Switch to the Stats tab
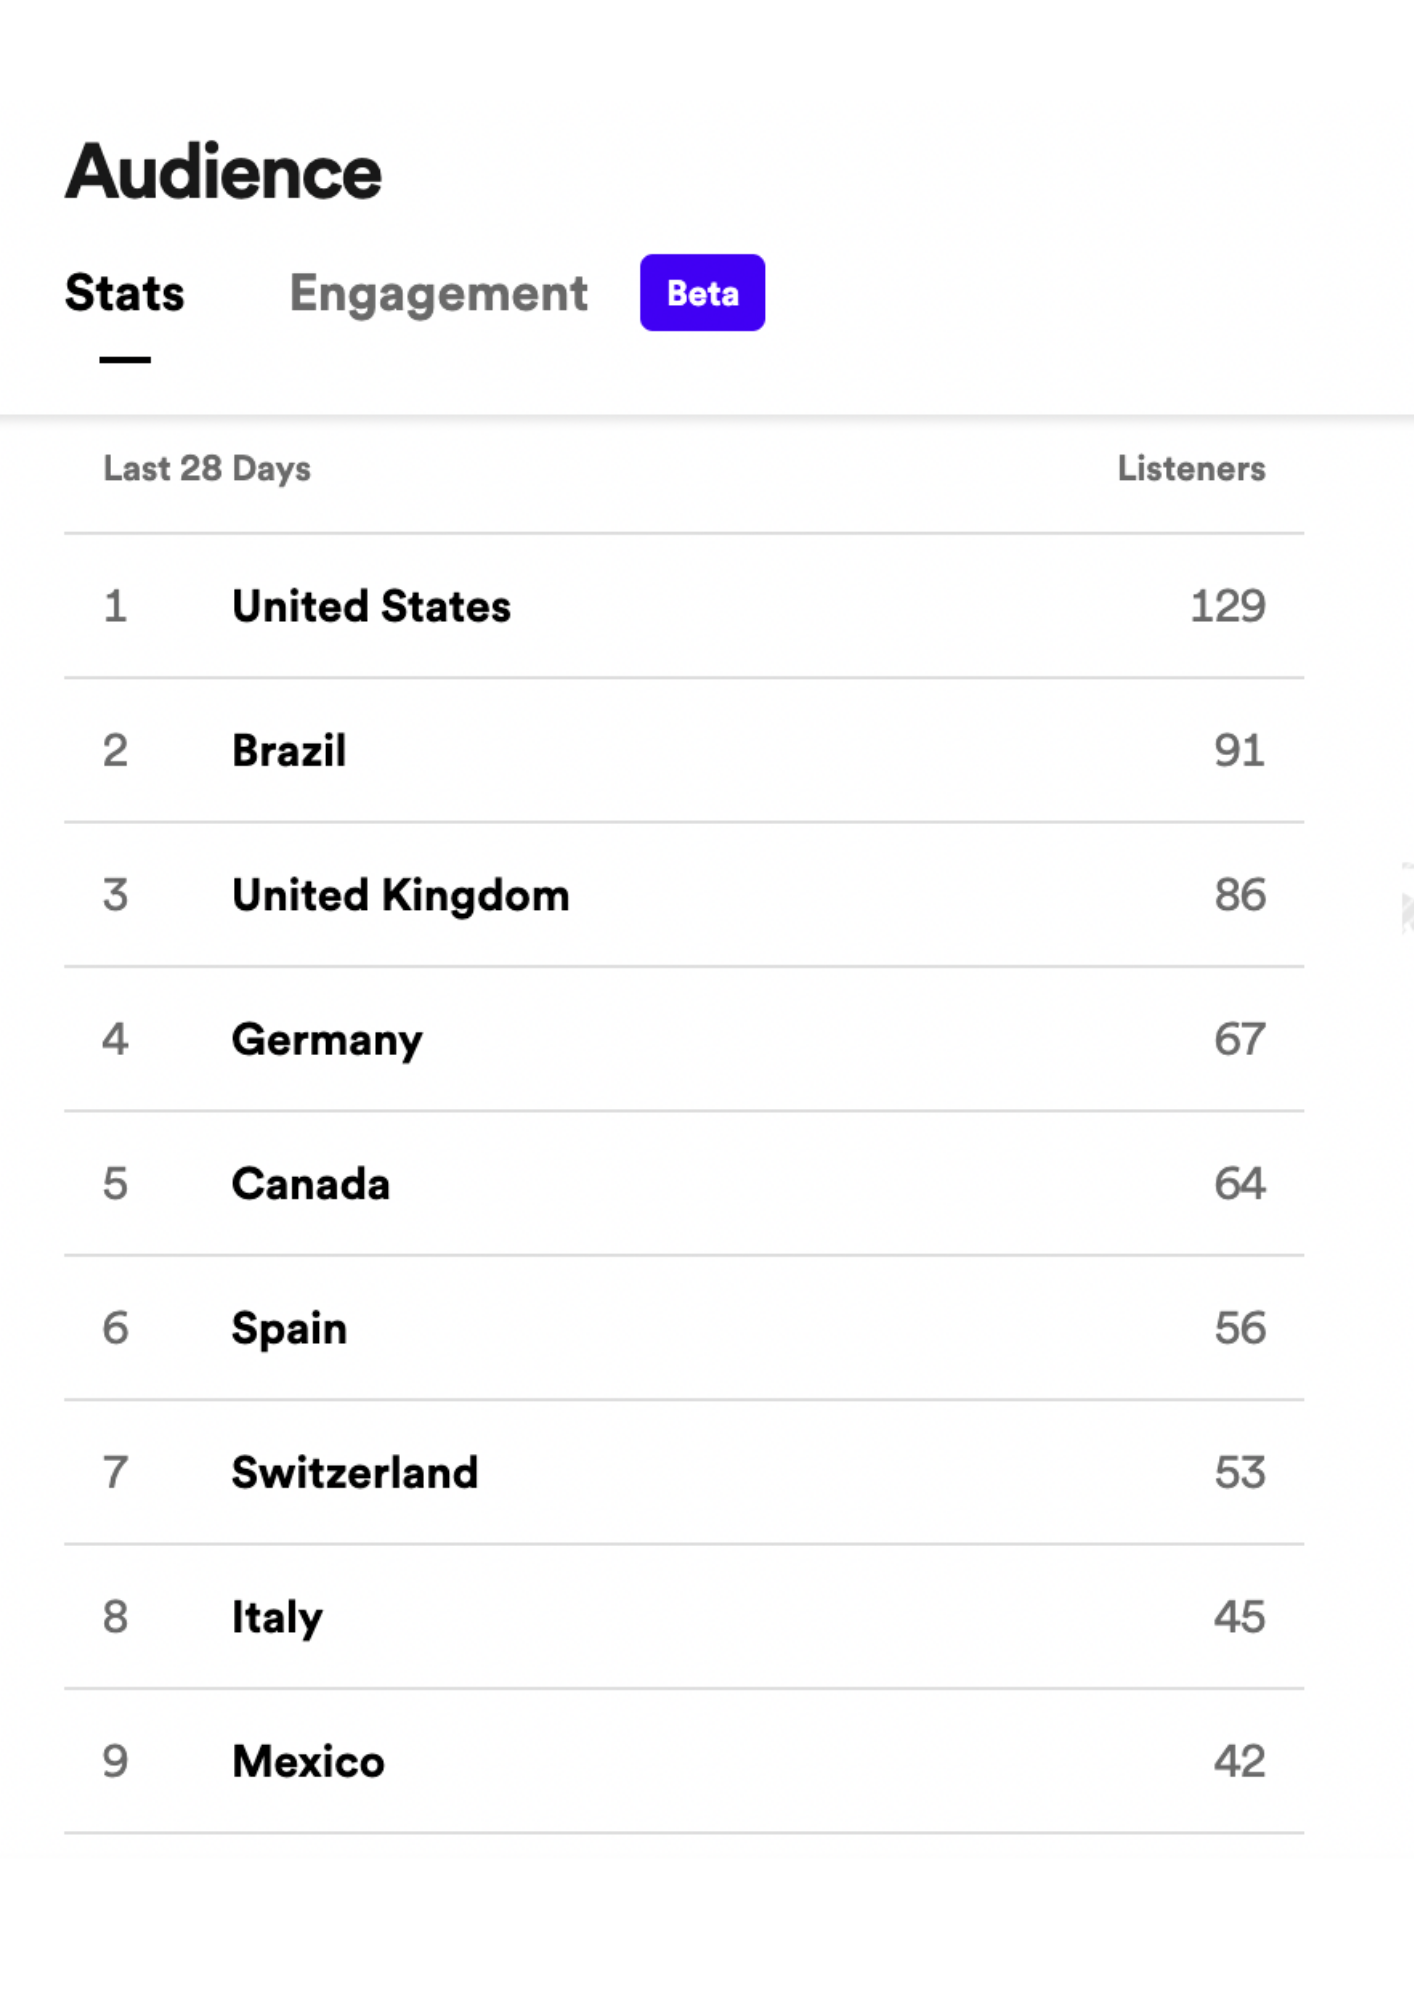This screenshot has height=2000, width=1414. 125,293
